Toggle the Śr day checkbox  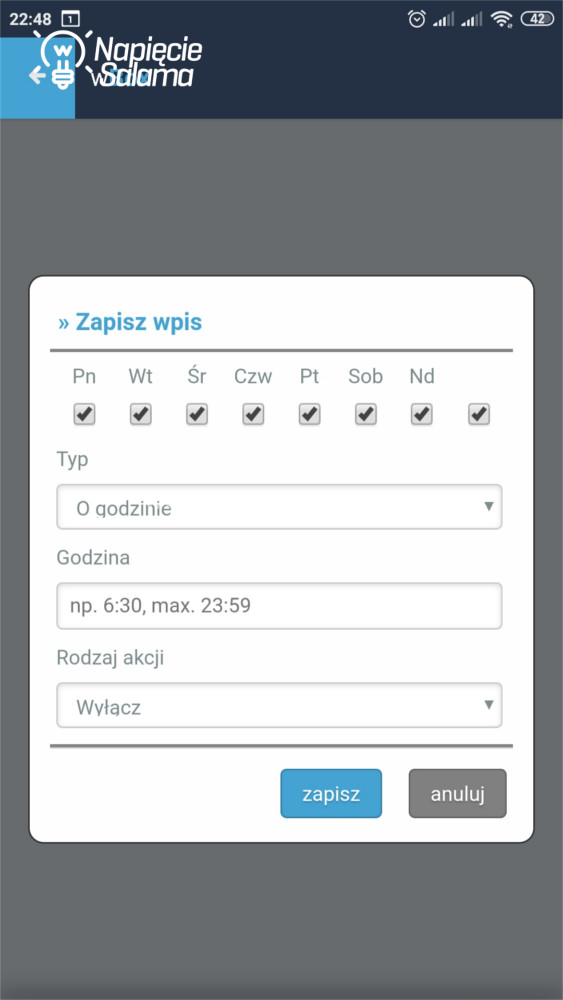pos(197,415)
